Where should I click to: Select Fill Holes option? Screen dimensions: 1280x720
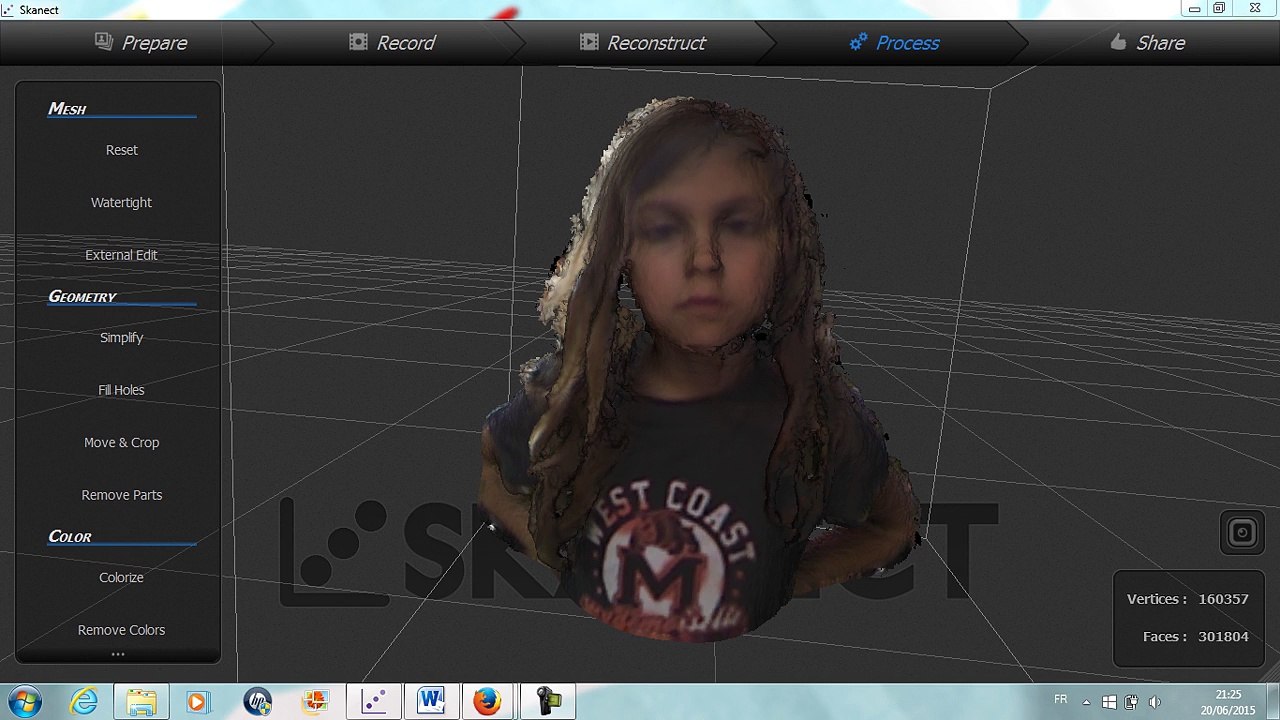121,390
